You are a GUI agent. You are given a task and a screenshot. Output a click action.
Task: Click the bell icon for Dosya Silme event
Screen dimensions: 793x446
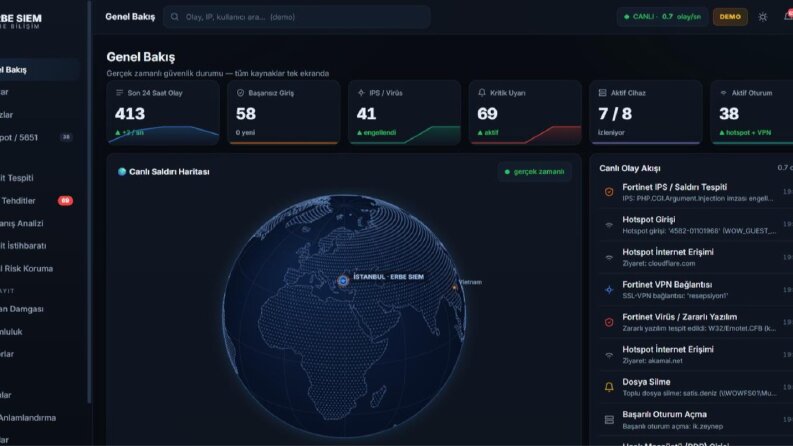(x=609, y=387)
